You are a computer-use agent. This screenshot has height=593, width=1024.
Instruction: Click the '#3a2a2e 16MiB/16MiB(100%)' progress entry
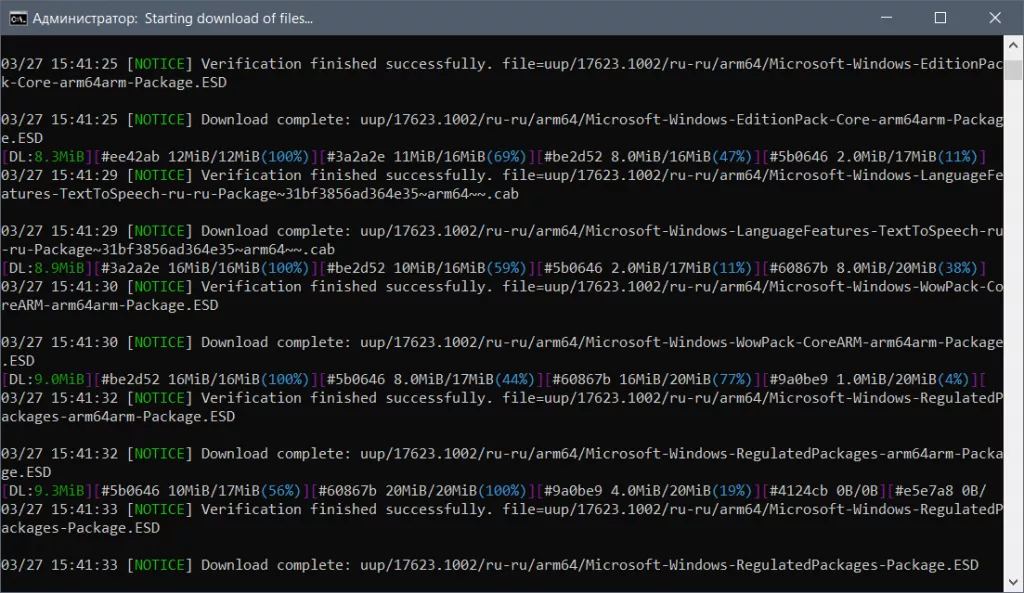205,268
